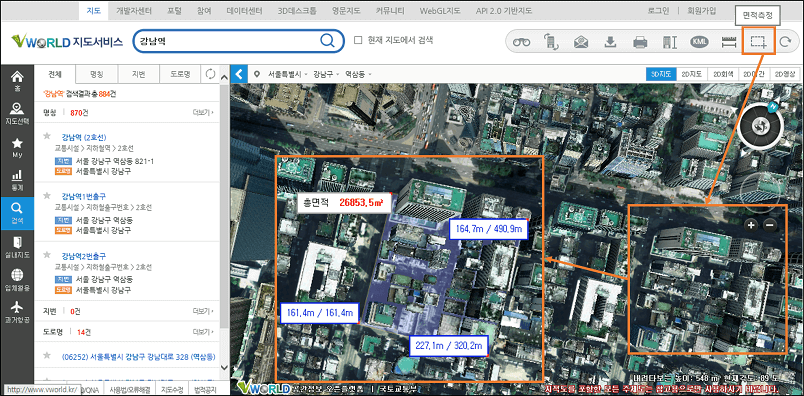
Task: Open the 지도 top menu
Action: pyautogui.click(x=94, y=10)
